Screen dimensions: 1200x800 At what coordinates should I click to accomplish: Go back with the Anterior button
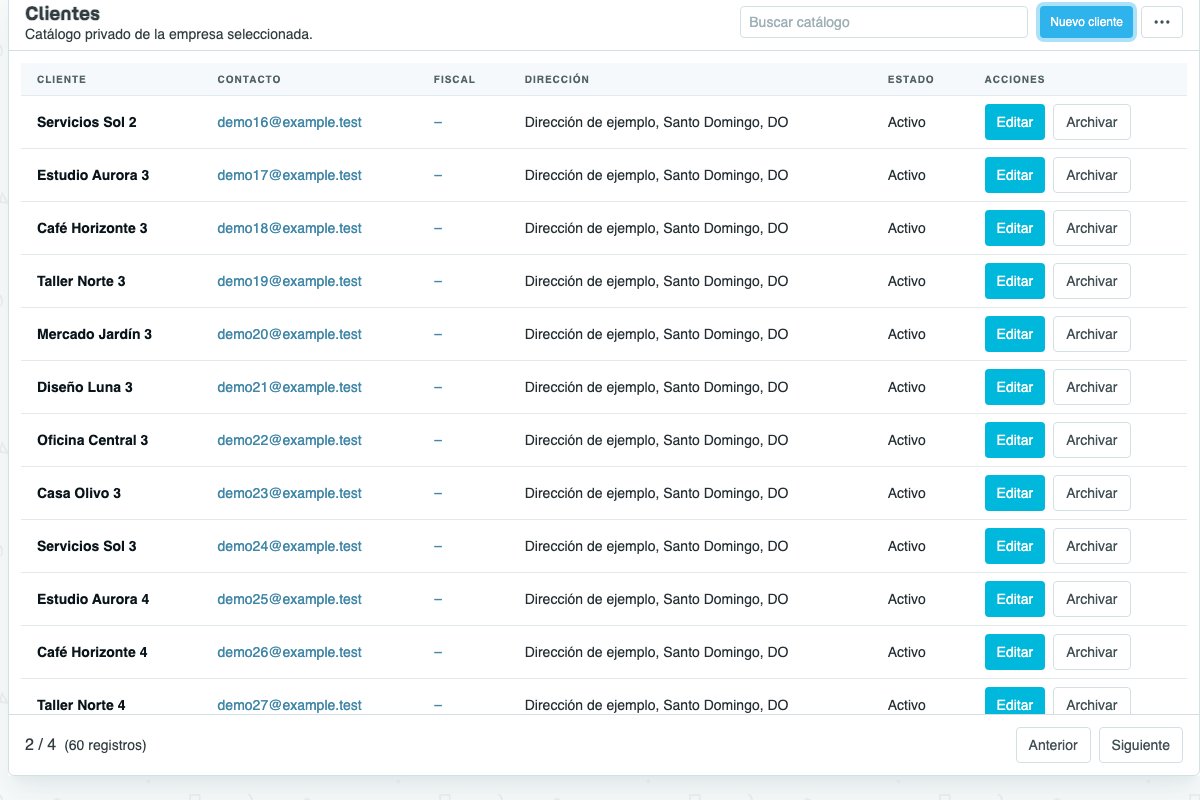tap(1053, 745)
